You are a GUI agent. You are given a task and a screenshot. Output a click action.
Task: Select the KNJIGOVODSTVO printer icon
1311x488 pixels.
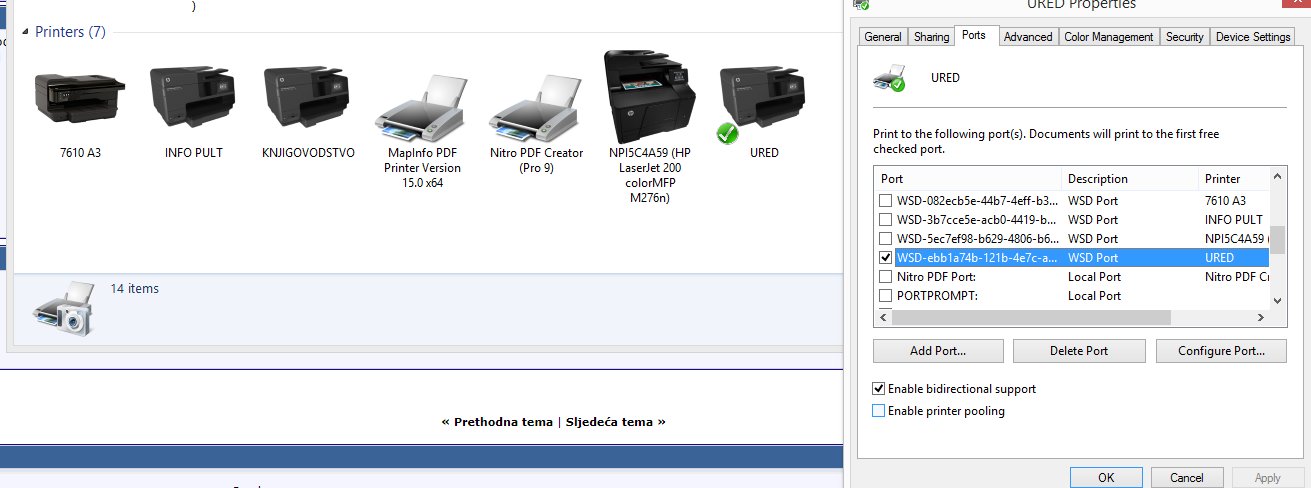pyautogui.click(x=308, y=96)
